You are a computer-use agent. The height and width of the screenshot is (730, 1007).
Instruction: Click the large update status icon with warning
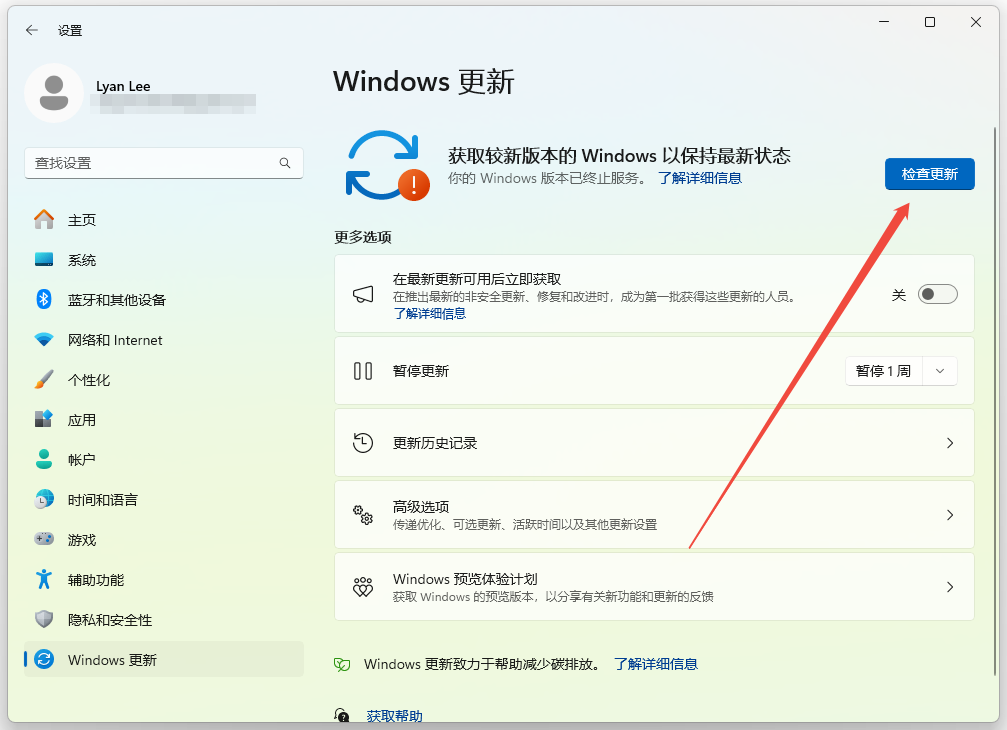pos(387,166)
